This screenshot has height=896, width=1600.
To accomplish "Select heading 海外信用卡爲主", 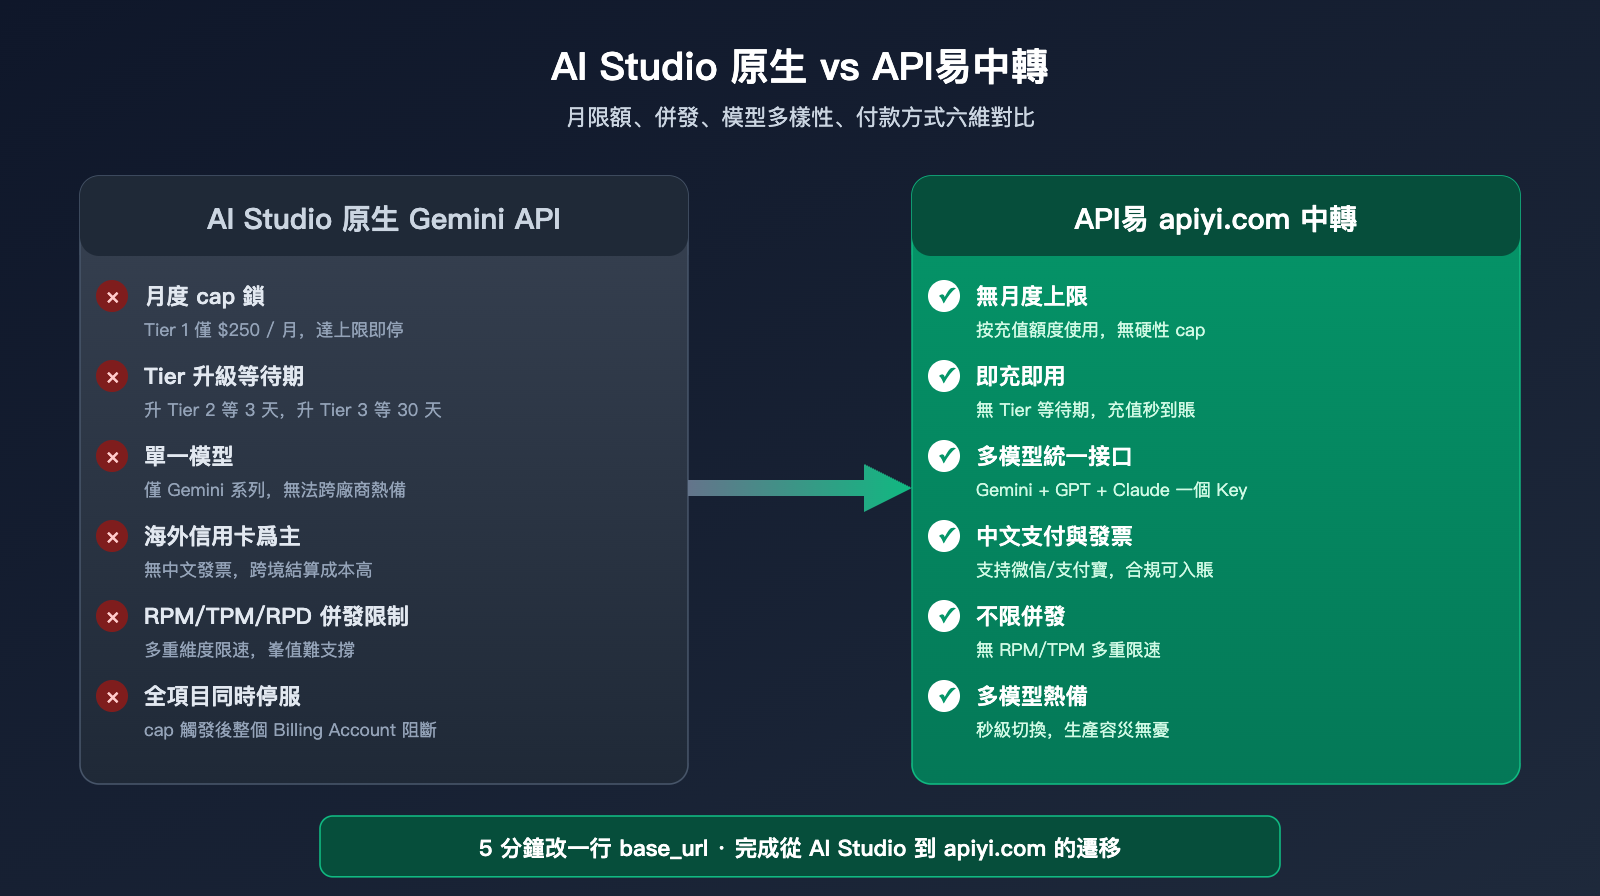I will pyautogui.click(x=222, y=537).
